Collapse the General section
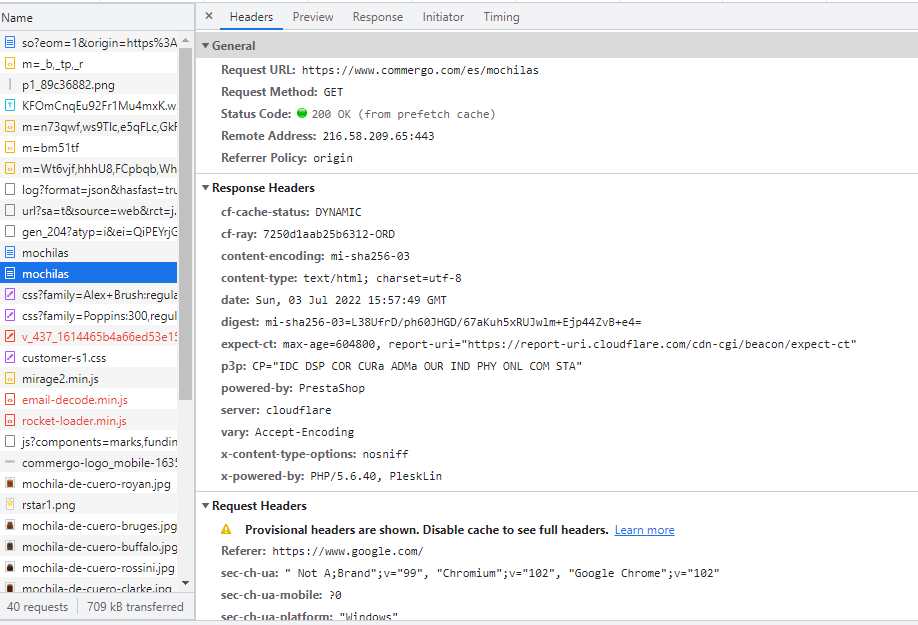Viewport: 918px width, 625px height. point(205,46)
